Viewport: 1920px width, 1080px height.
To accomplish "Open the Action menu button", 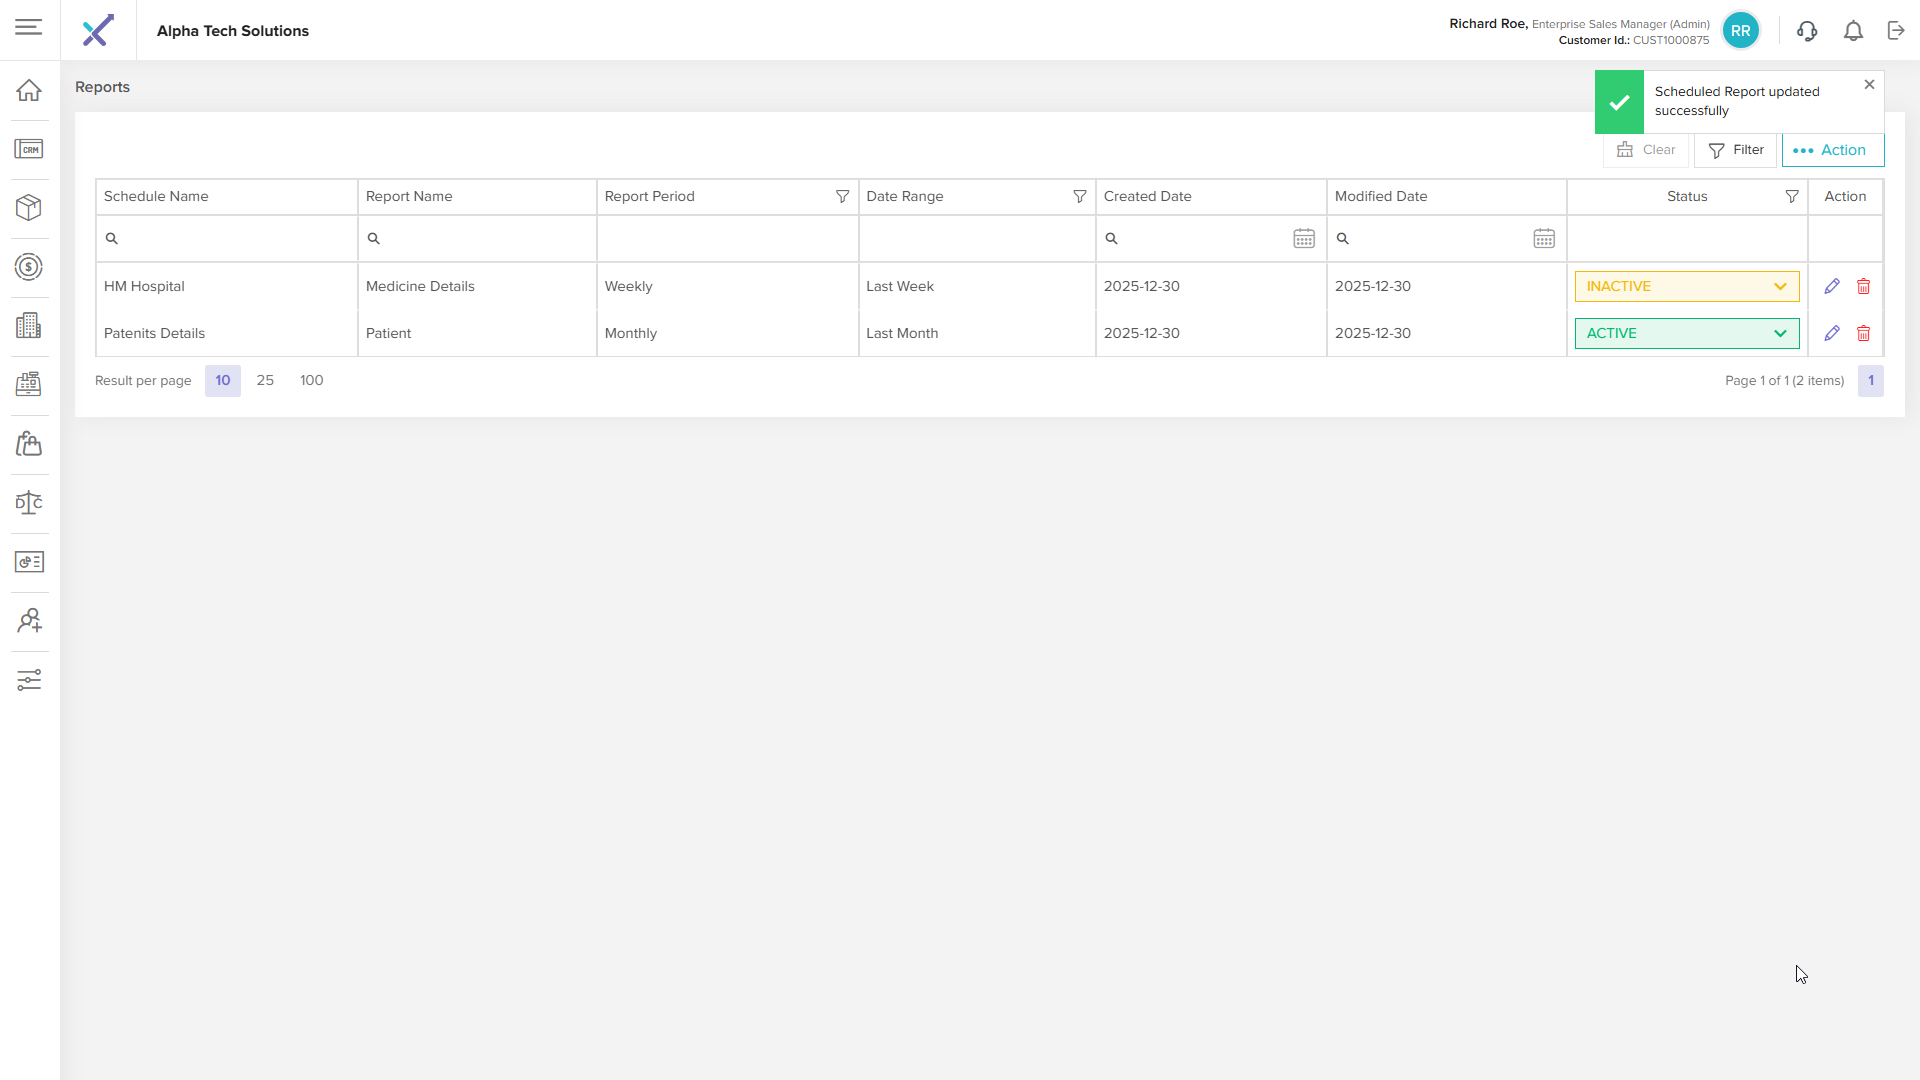I will [1832, 150].
